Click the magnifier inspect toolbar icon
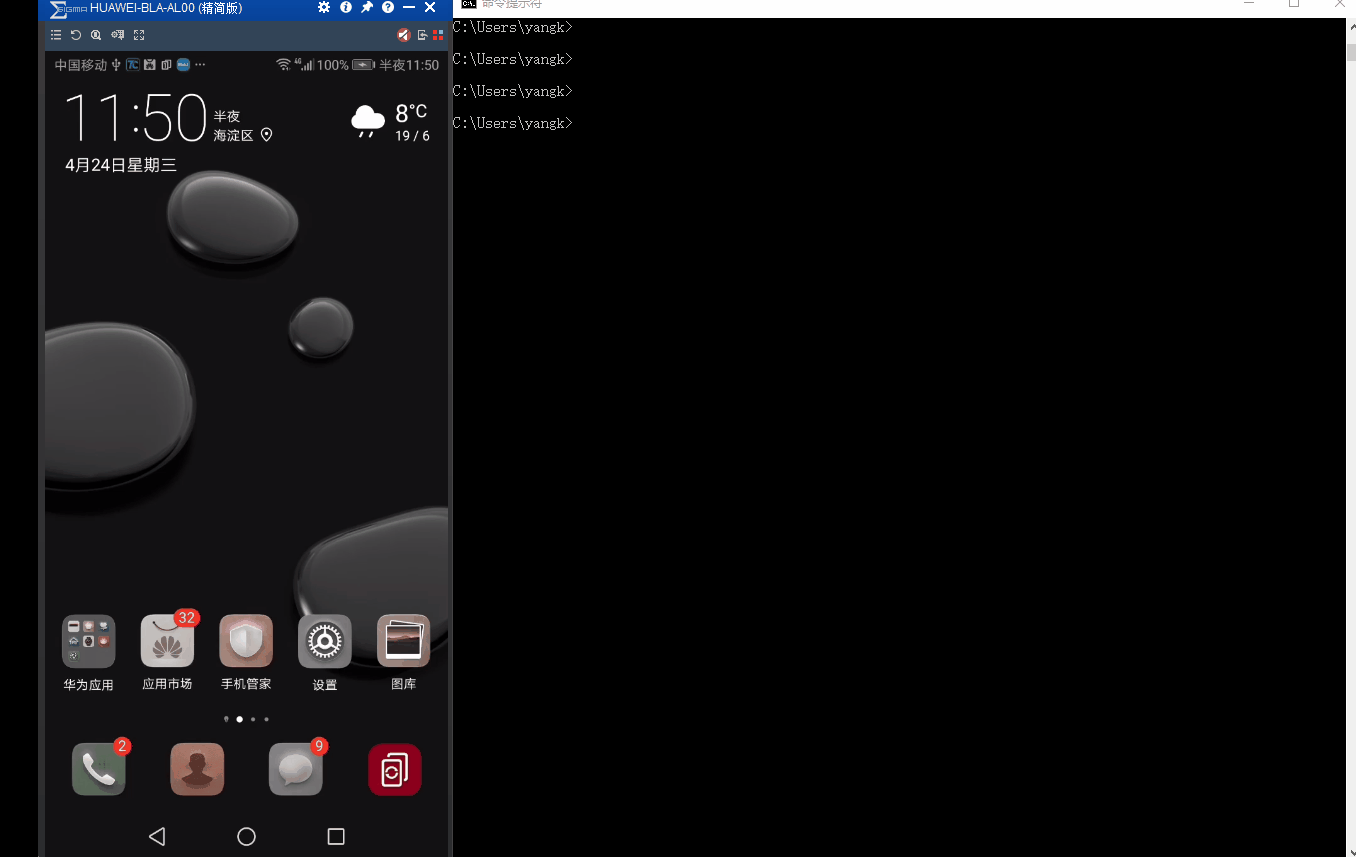The width and height of the screenshot is (1356, 857). coord(96,35)
